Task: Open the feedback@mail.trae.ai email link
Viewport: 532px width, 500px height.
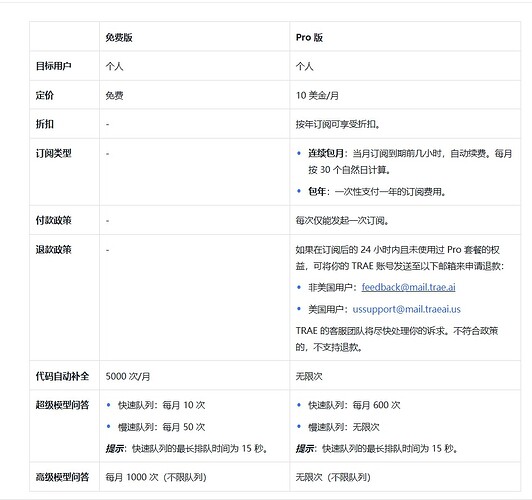Action: point(408,287)
